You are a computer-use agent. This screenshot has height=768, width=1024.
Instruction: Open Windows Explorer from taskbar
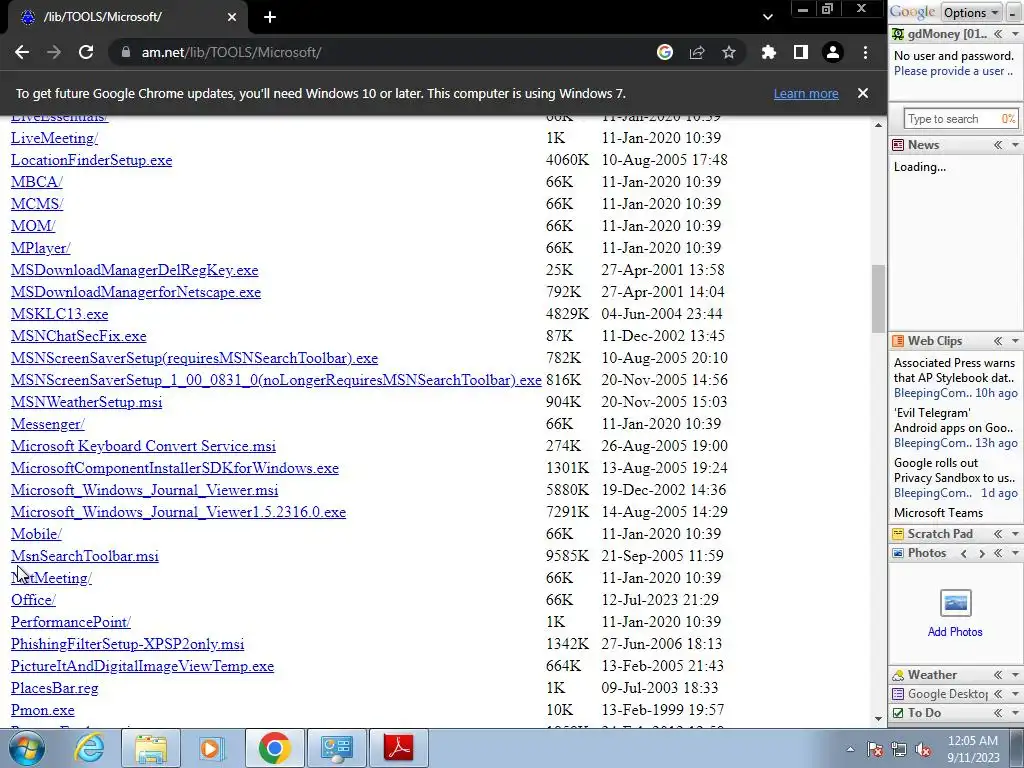coord(151,748)
